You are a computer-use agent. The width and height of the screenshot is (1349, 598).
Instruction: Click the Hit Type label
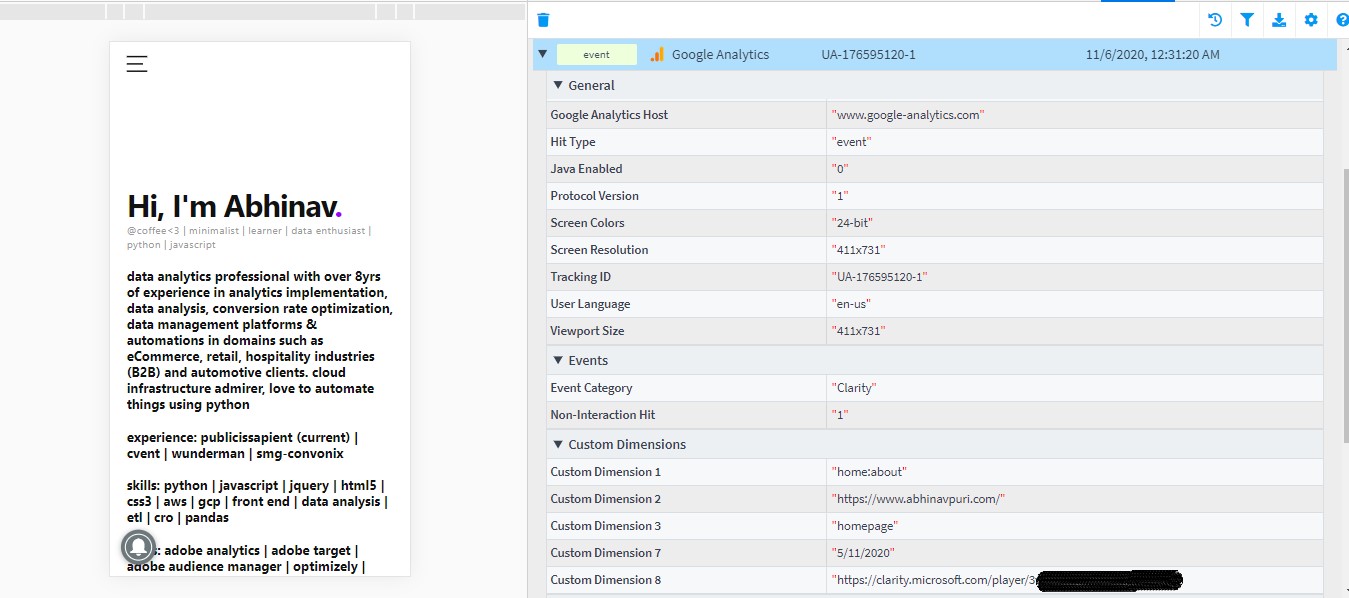(573, 142)
